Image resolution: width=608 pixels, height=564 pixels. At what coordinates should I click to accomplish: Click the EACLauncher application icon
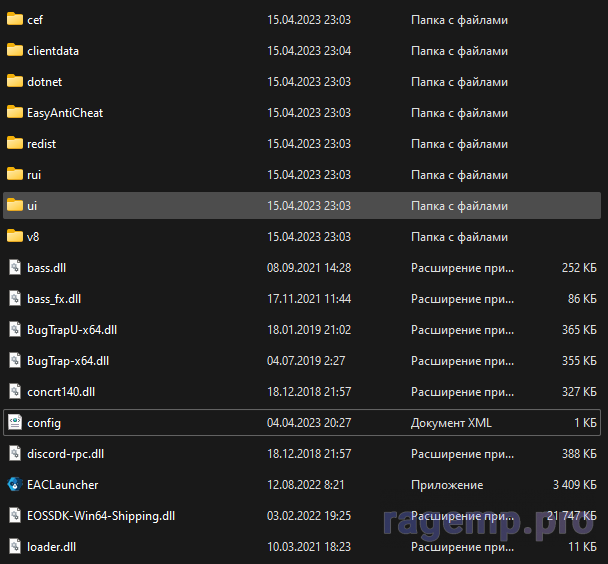pos(15,485)
